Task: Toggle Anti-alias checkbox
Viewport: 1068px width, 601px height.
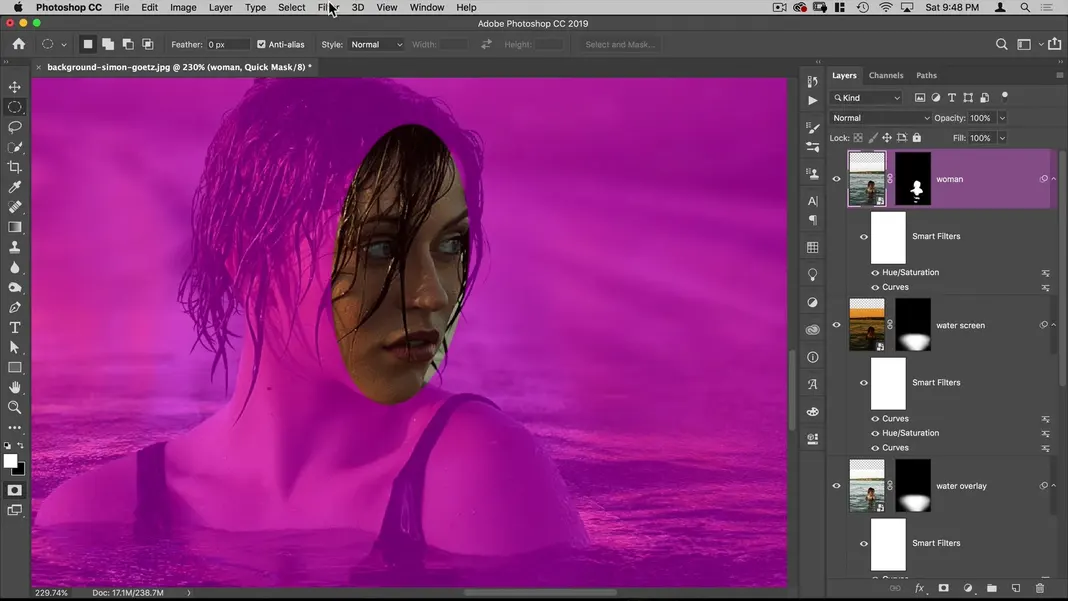Action: pos(261,44)
